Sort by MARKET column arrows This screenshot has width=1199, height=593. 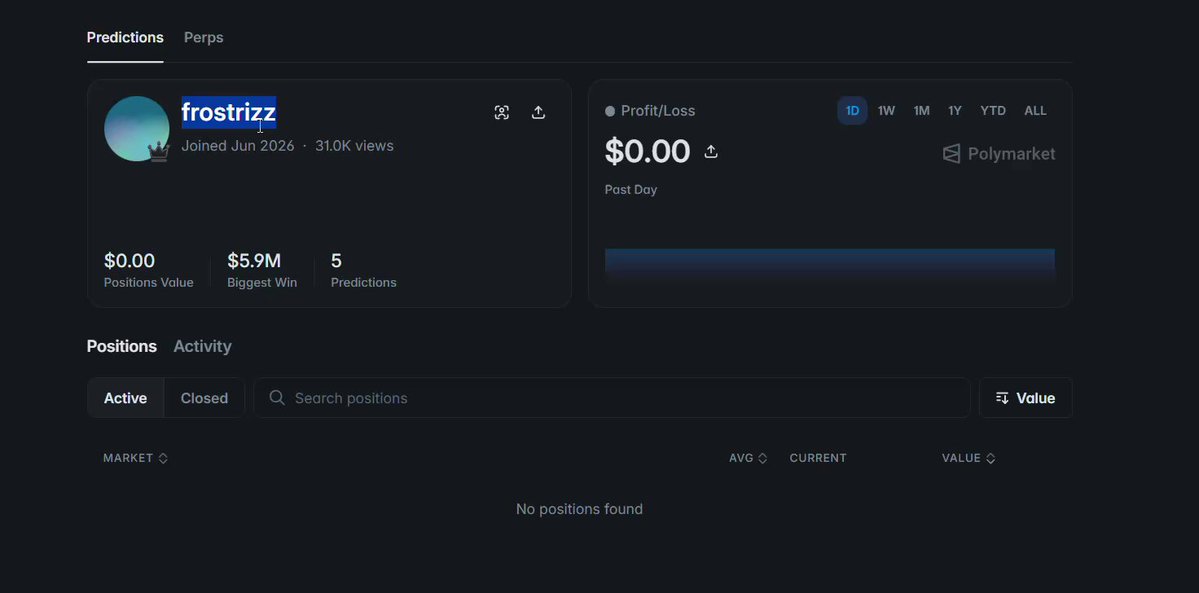[x=163, y=458]
